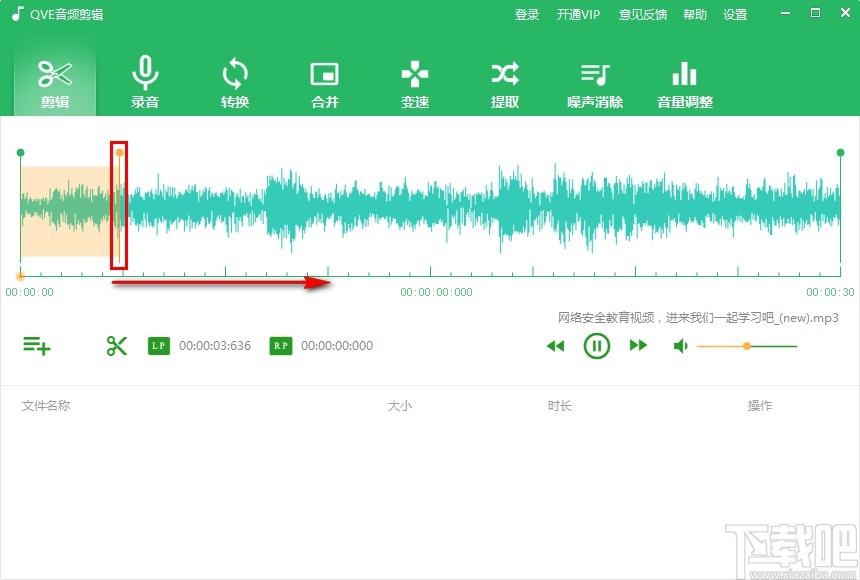
Task: Maximize the QVE window
Action: pos(816,13)
